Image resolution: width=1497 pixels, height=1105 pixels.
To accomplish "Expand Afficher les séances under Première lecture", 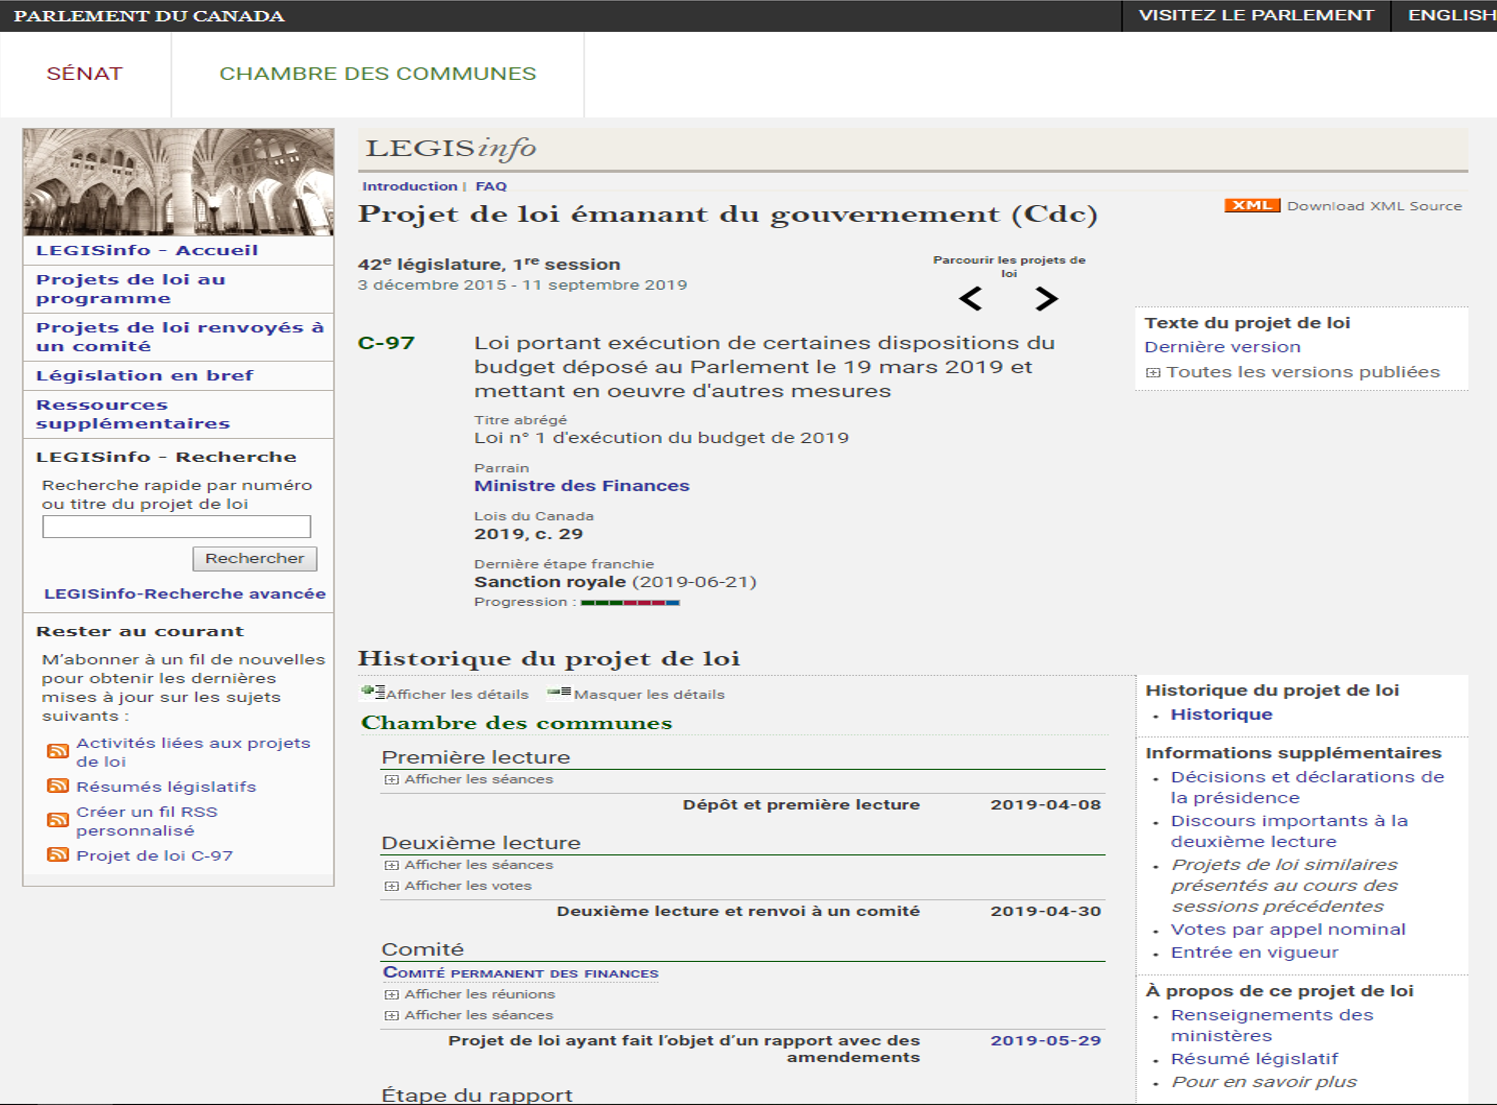I will (x=392, y=780).
